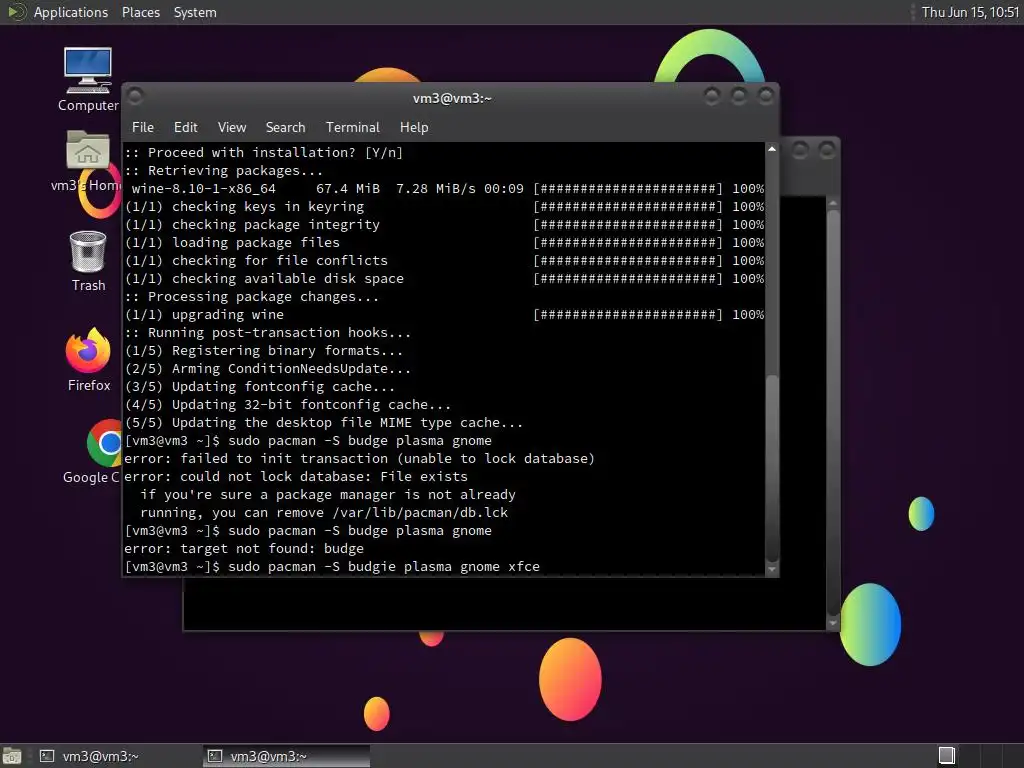Open the Computer desktop icon
This screenshot has height=768, width=1024.
[x=88, y=79]
